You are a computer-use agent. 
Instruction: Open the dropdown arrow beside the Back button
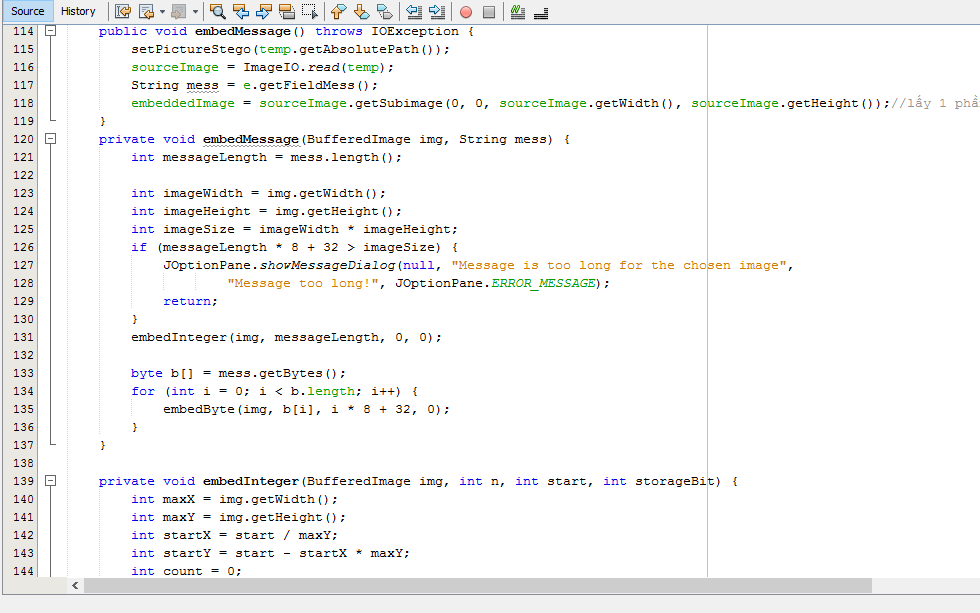click(x=162, y=12)
